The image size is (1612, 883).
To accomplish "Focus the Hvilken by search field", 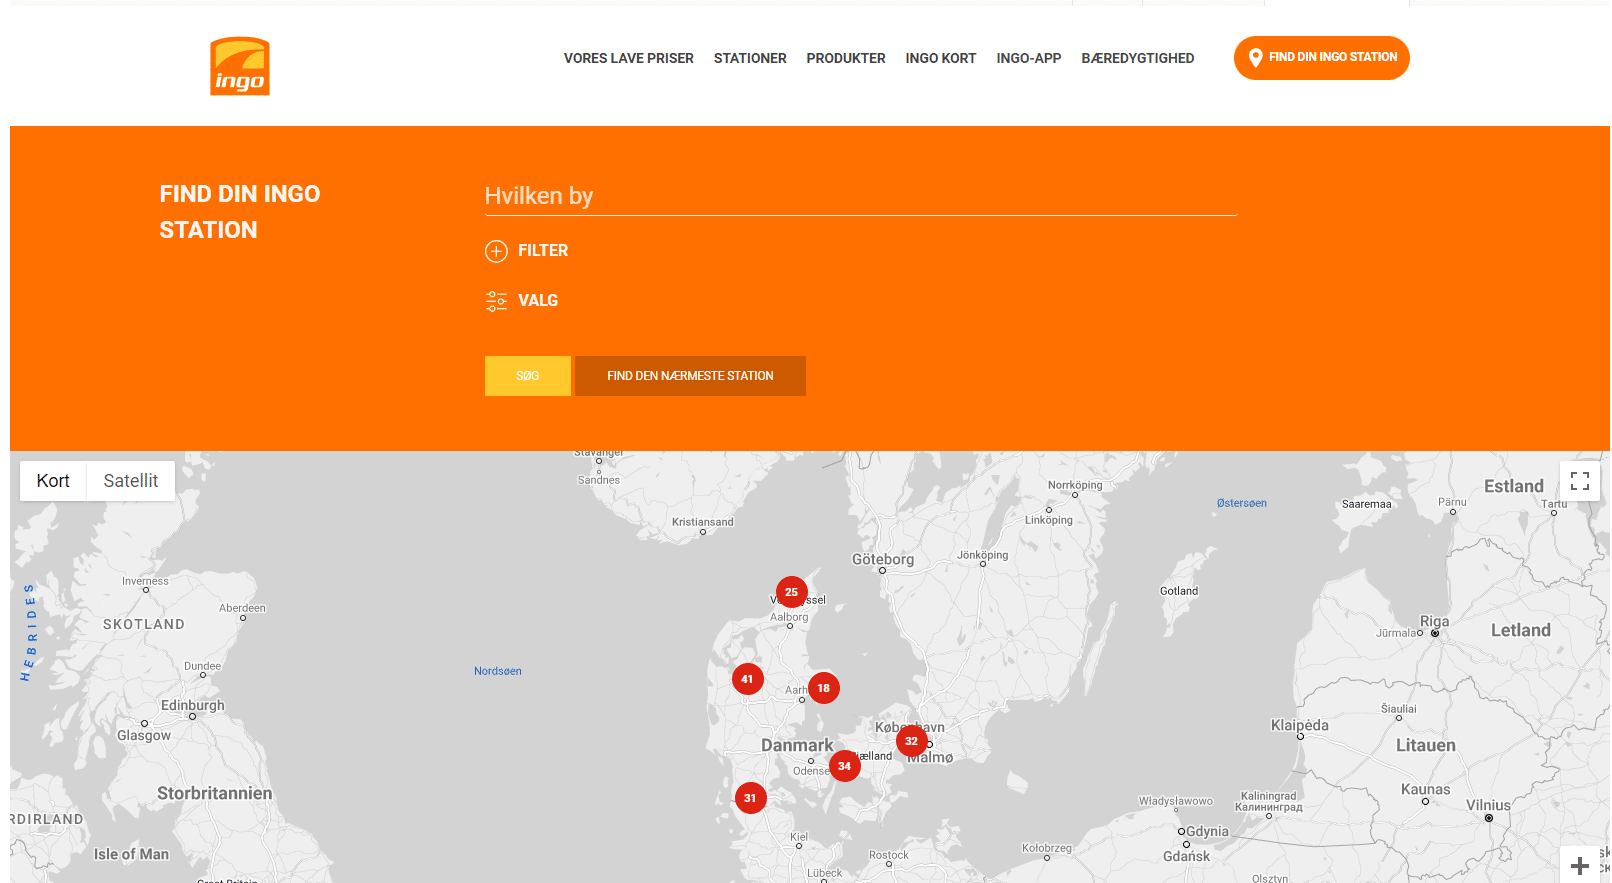I will [860, 196].
